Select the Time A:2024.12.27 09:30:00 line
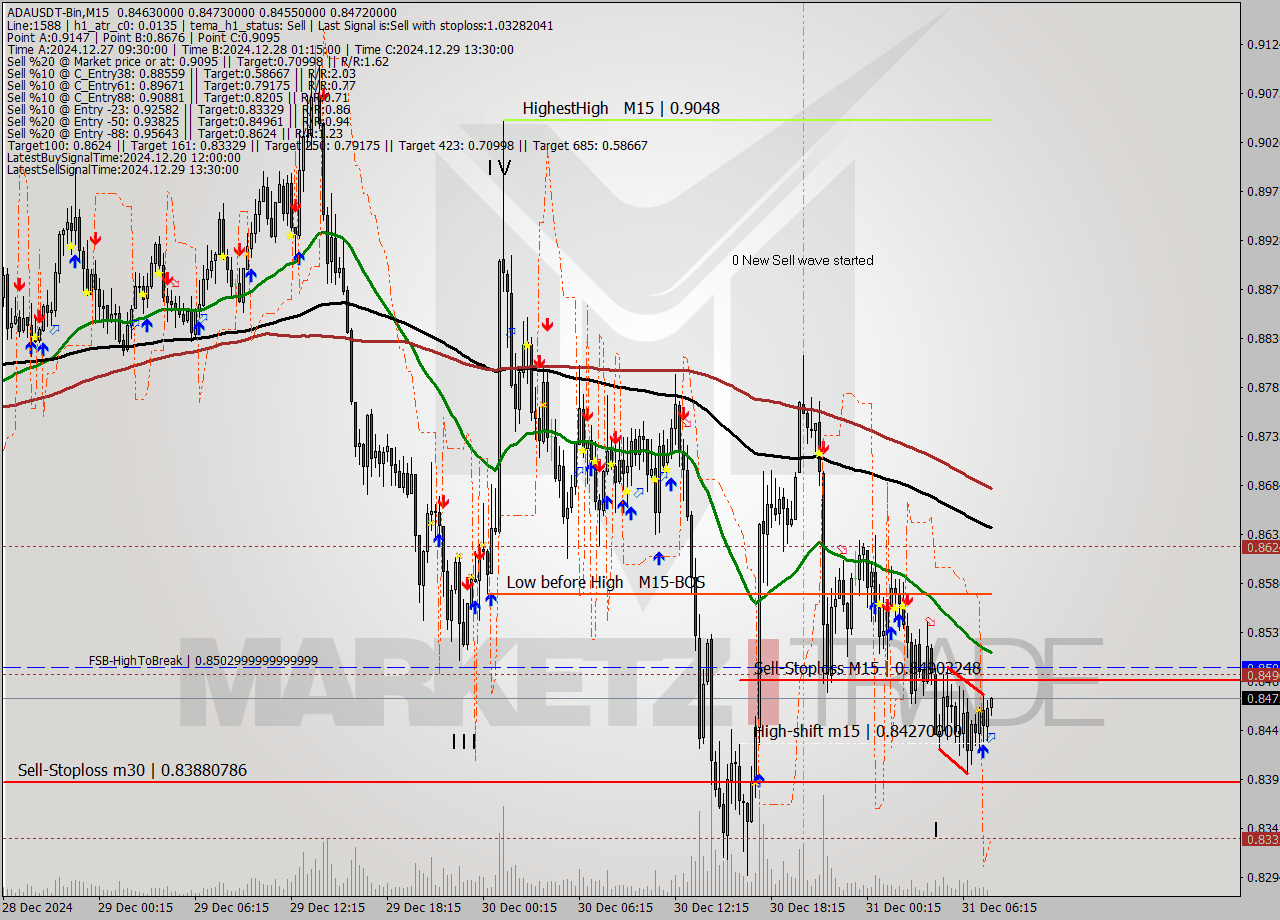Viewport: 1280px width, 920px height. tap(260, 49)
